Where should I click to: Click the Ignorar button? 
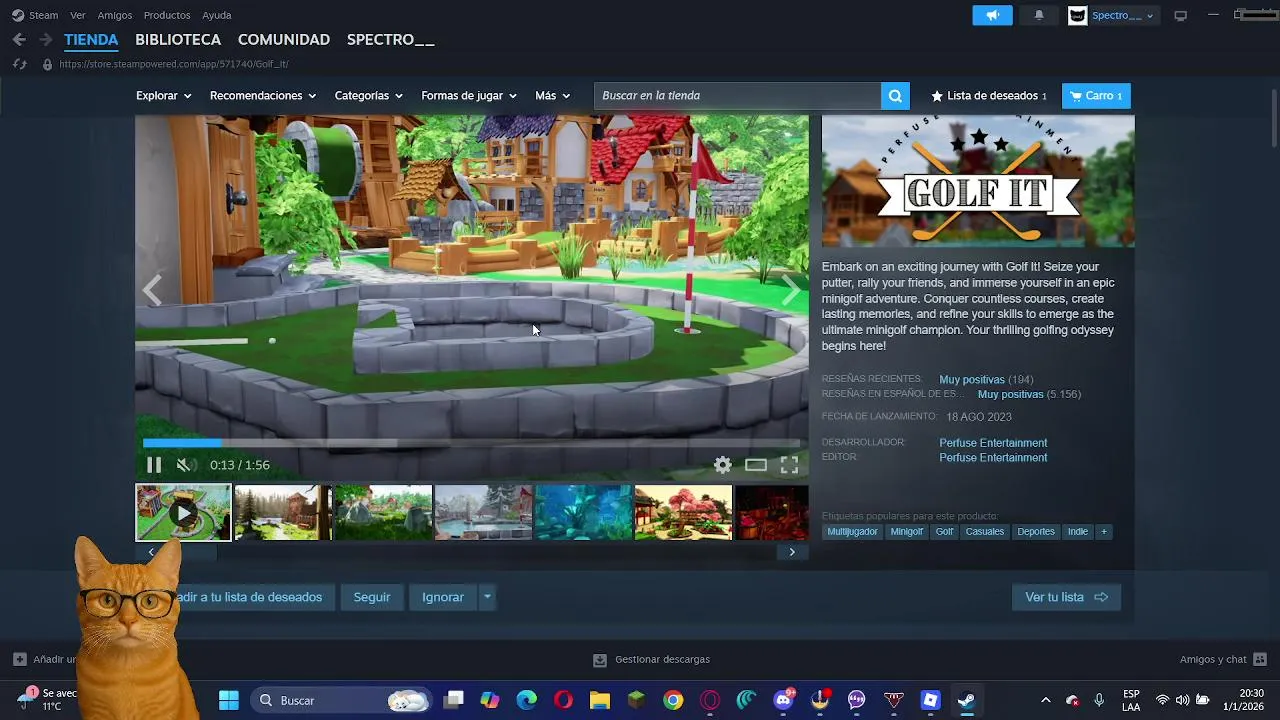tap(443, 597)
